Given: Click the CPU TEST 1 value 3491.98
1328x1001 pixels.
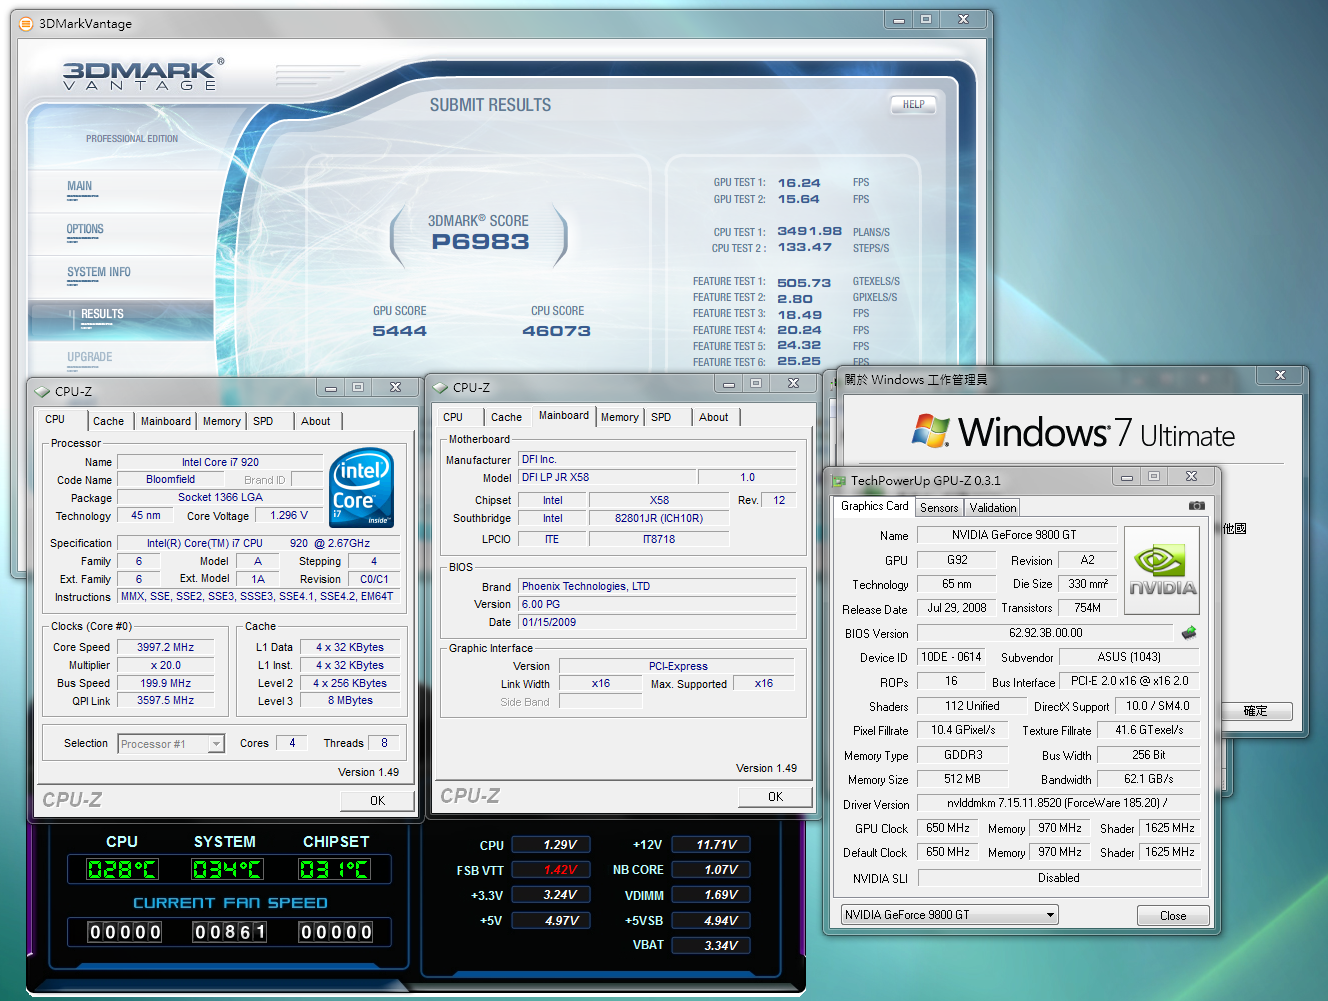Looking at the screenshot, I should (x=810, y=231).
